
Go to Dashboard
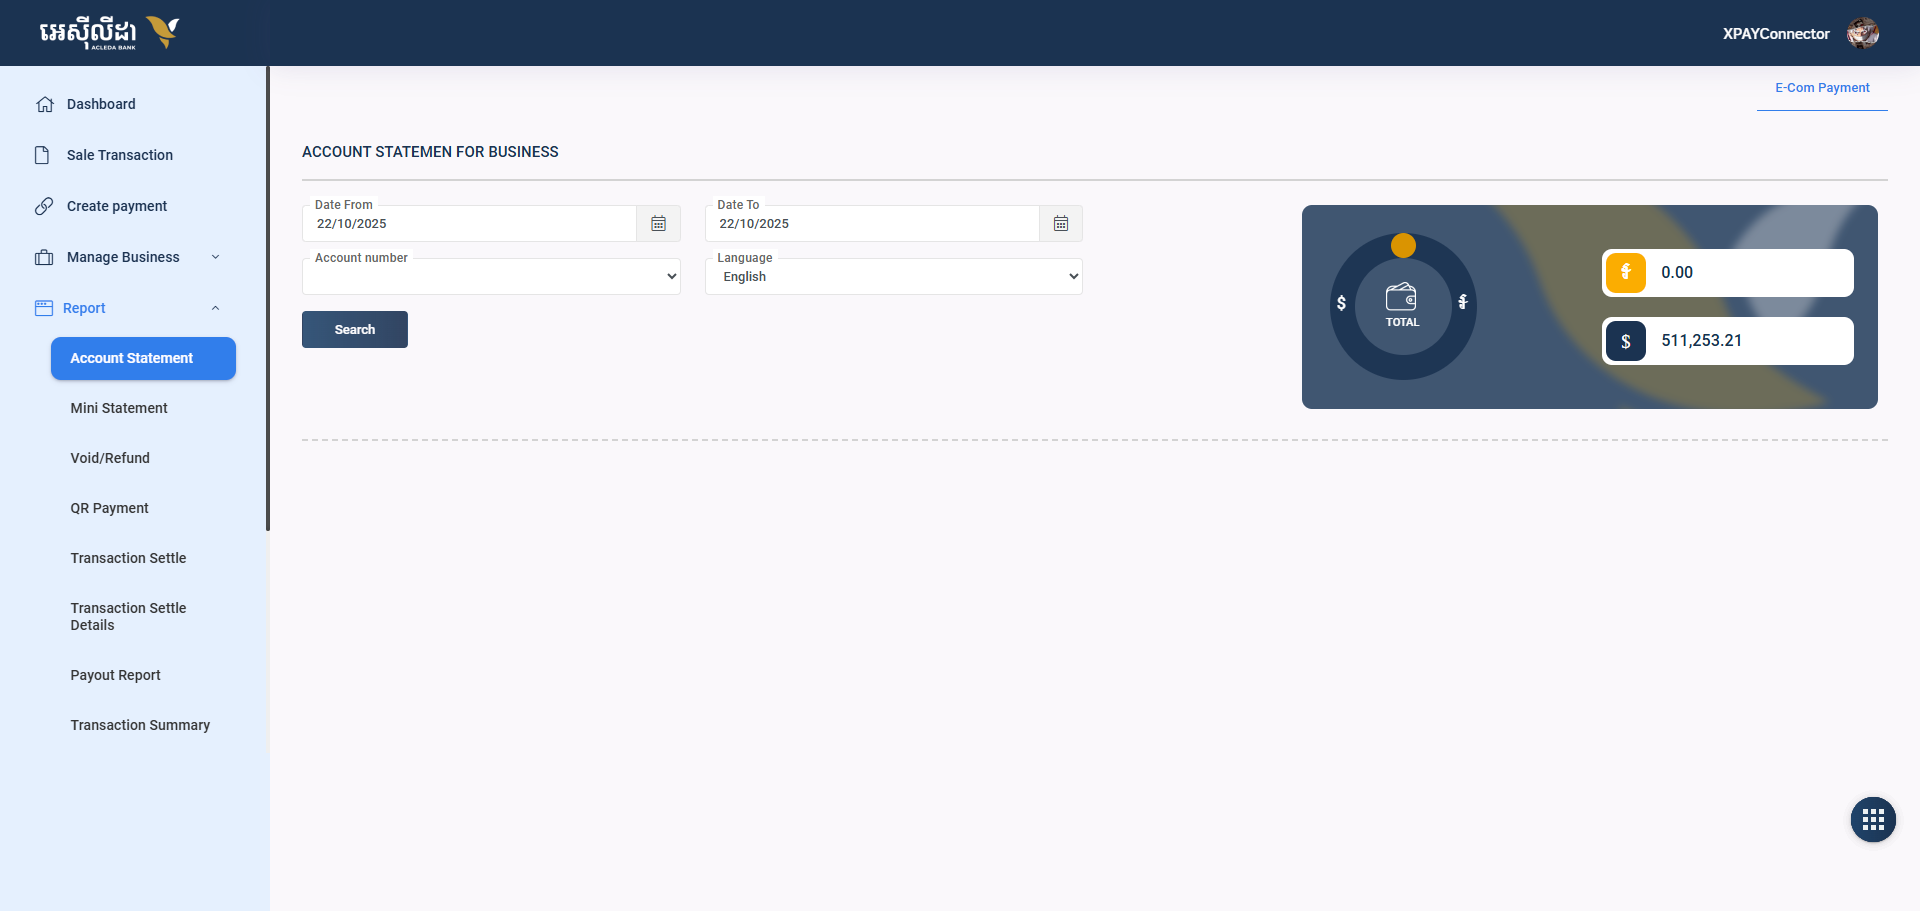pyautogui.click(x=101, y=104)
